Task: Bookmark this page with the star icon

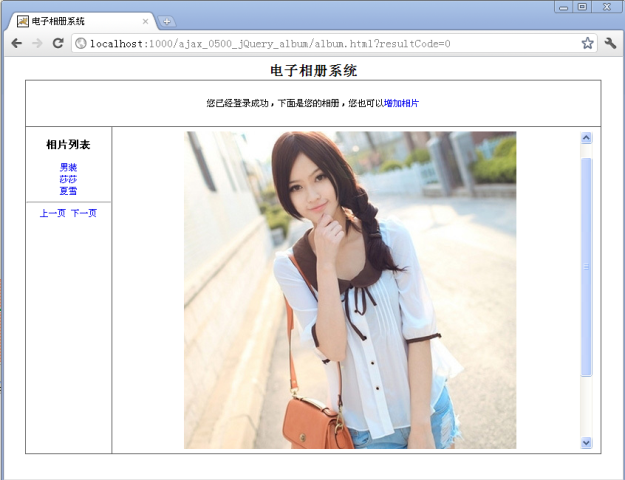Action: coord(587,43)
